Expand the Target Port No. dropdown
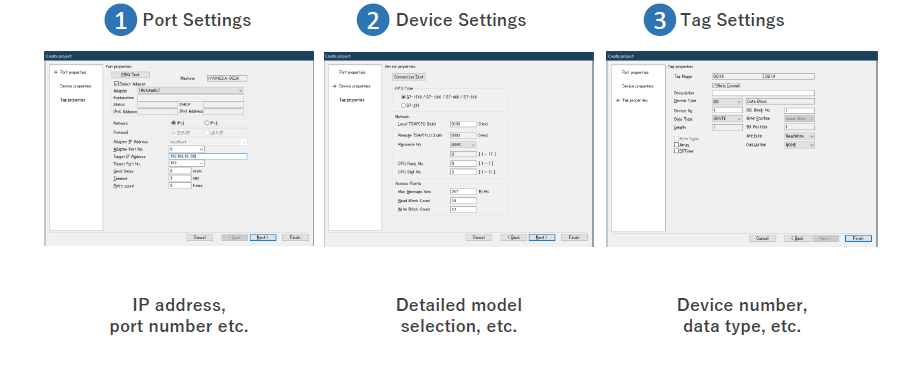Screen dimensions: 916x367 click(x=186, y=164)
